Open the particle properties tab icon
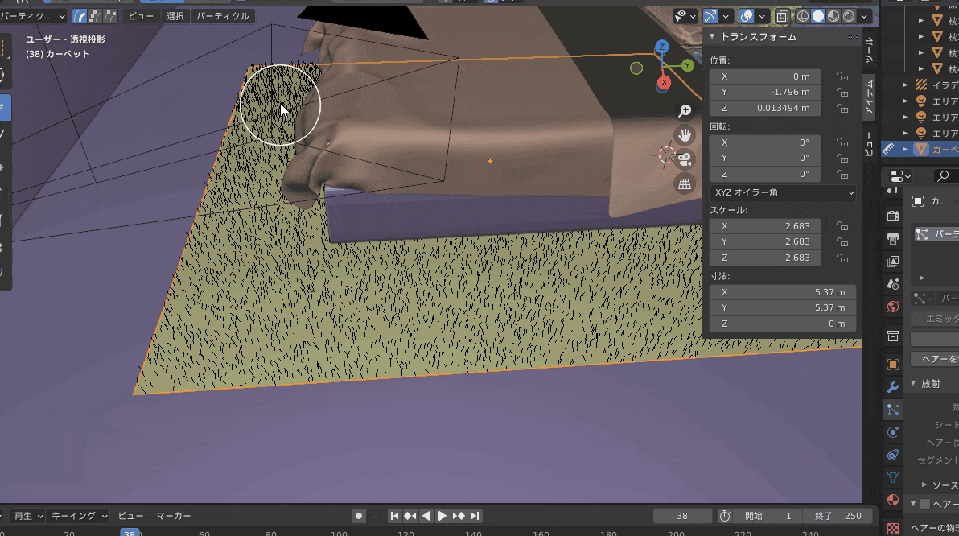This screenshot has width=959, height=536. [893, 409]
